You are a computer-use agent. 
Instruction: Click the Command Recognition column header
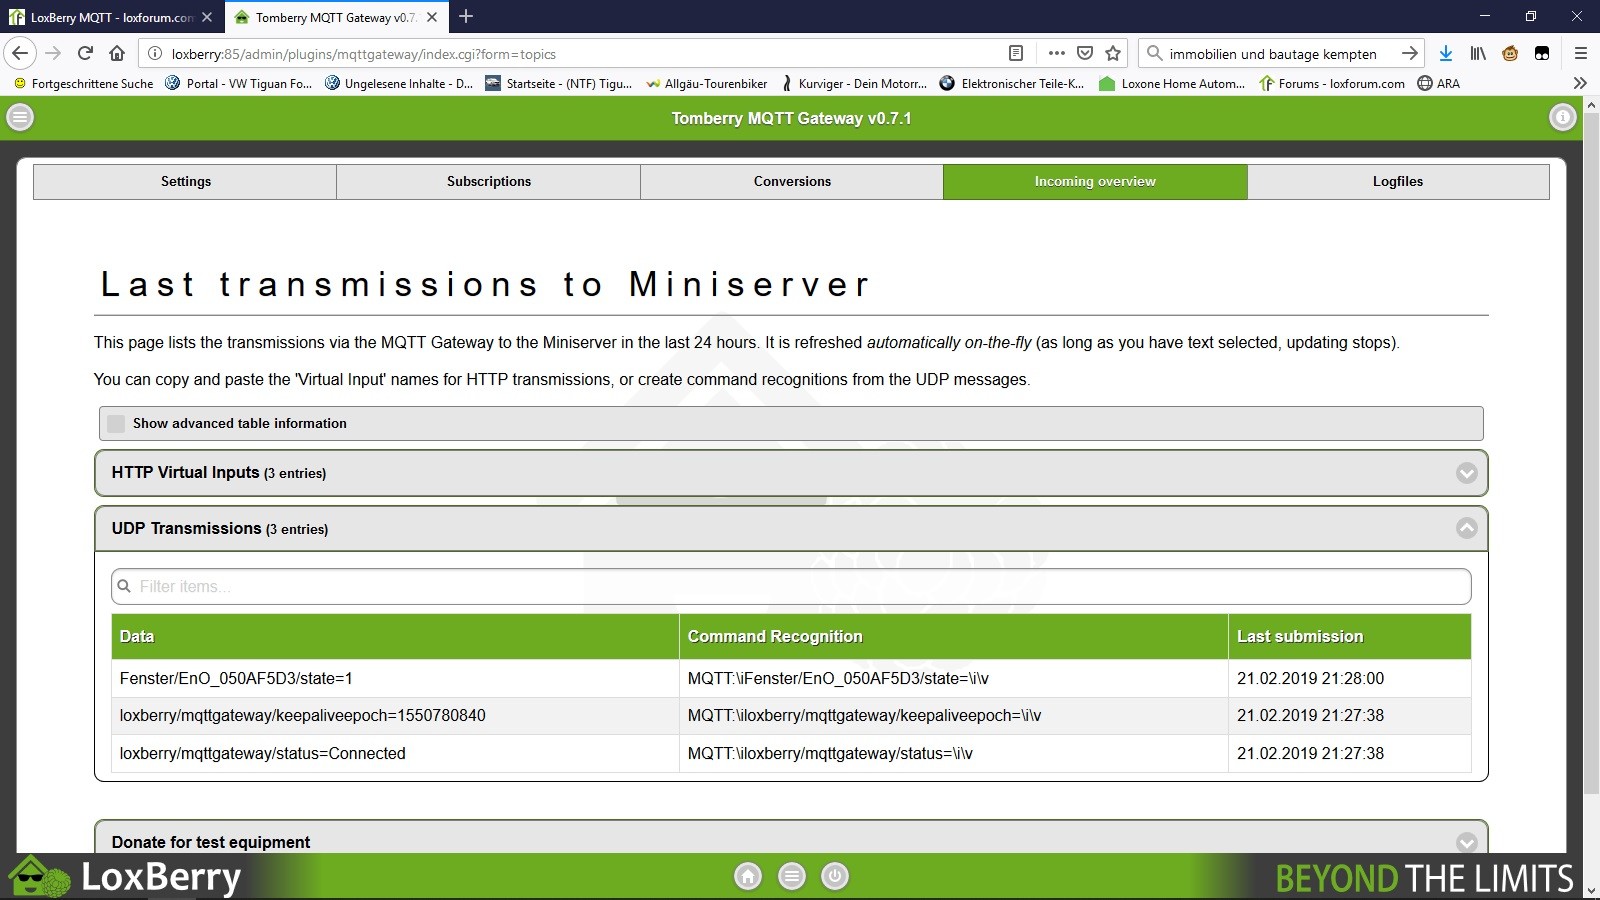pos(954,637)
